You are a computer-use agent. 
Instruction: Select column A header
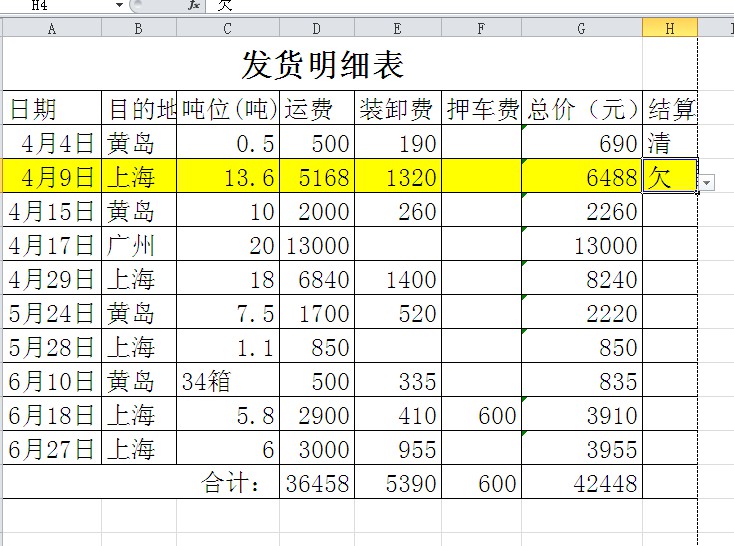52,29
